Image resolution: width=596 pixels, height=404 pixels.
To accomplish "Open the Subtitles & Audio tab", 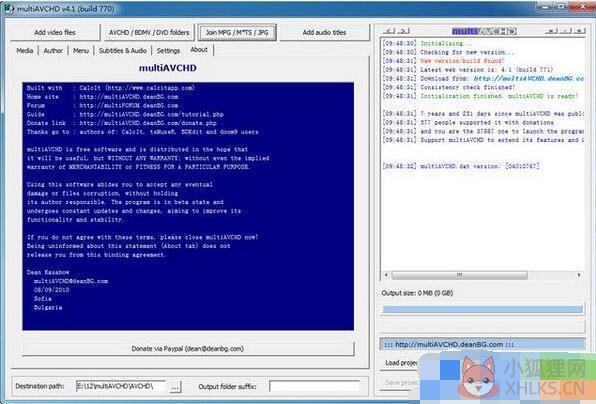I will click(123, 51).
